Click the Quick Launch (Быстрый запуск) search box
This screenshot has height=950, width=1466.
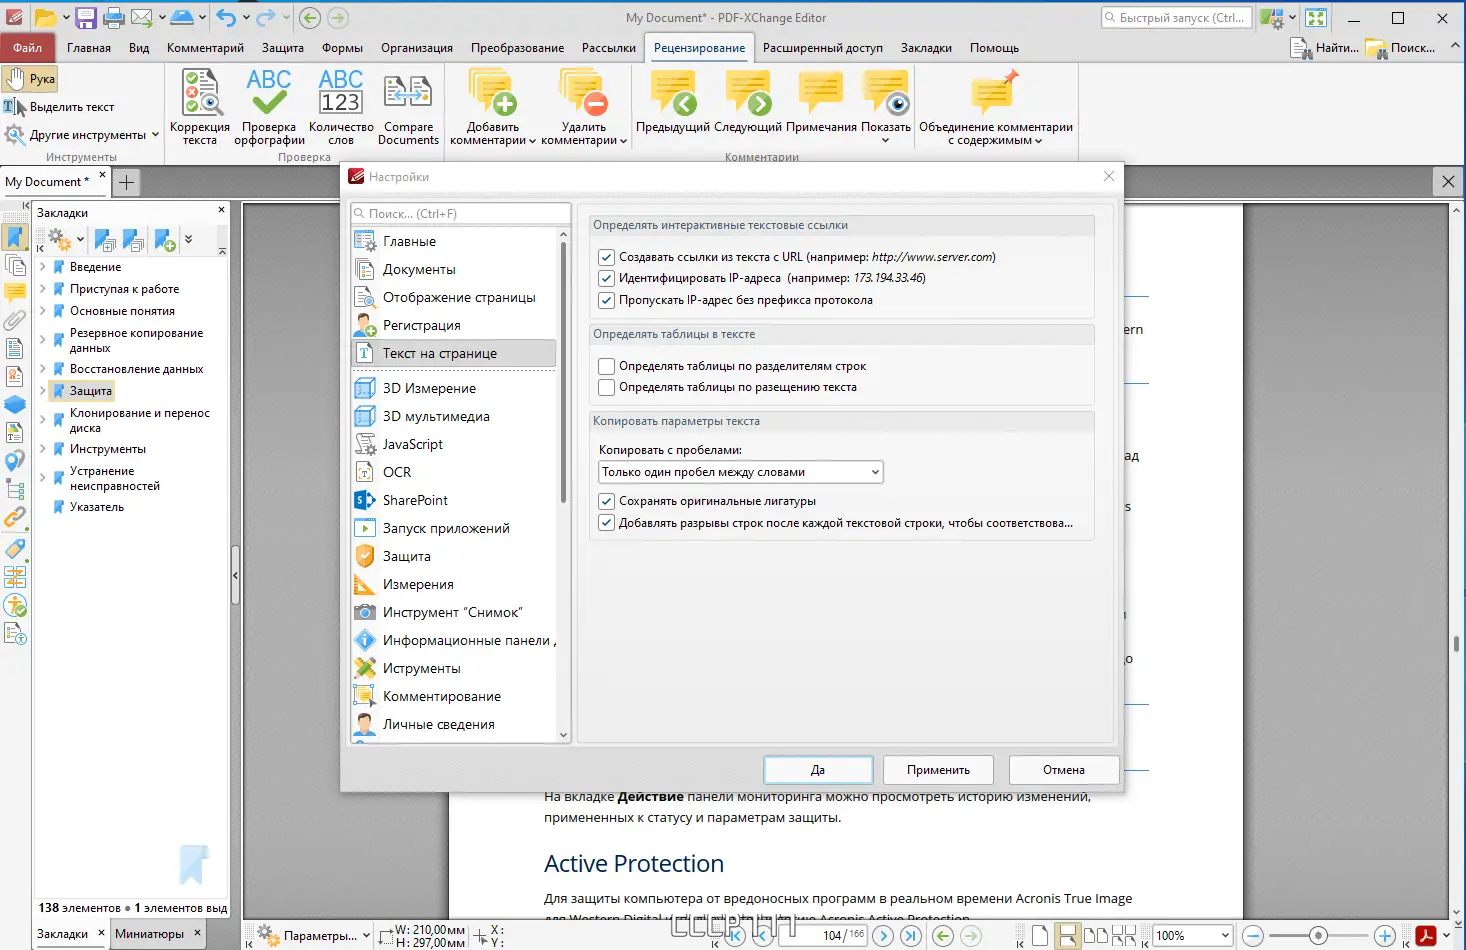(x=1176, y=17)
